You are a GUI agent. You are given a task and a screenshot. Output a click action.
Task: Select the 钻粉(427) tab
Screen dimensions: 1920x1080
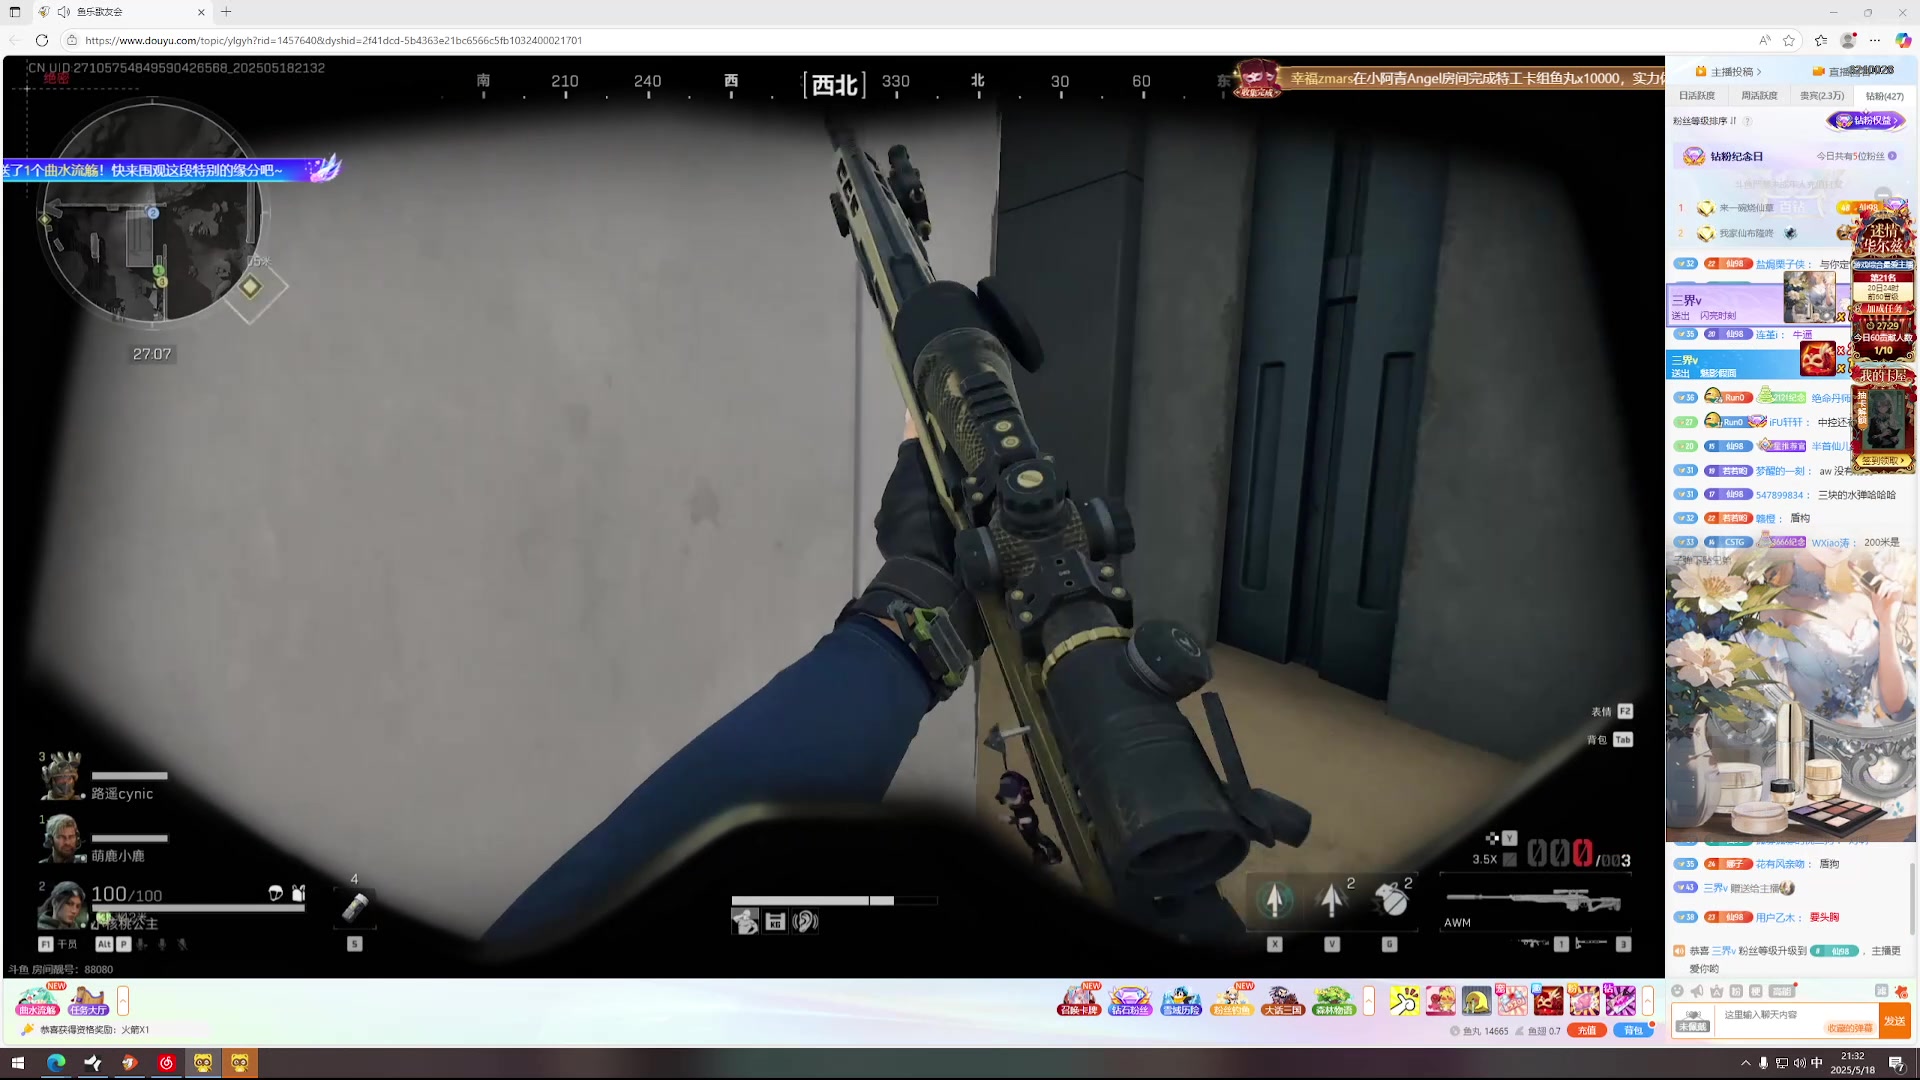coord(1884,96)
